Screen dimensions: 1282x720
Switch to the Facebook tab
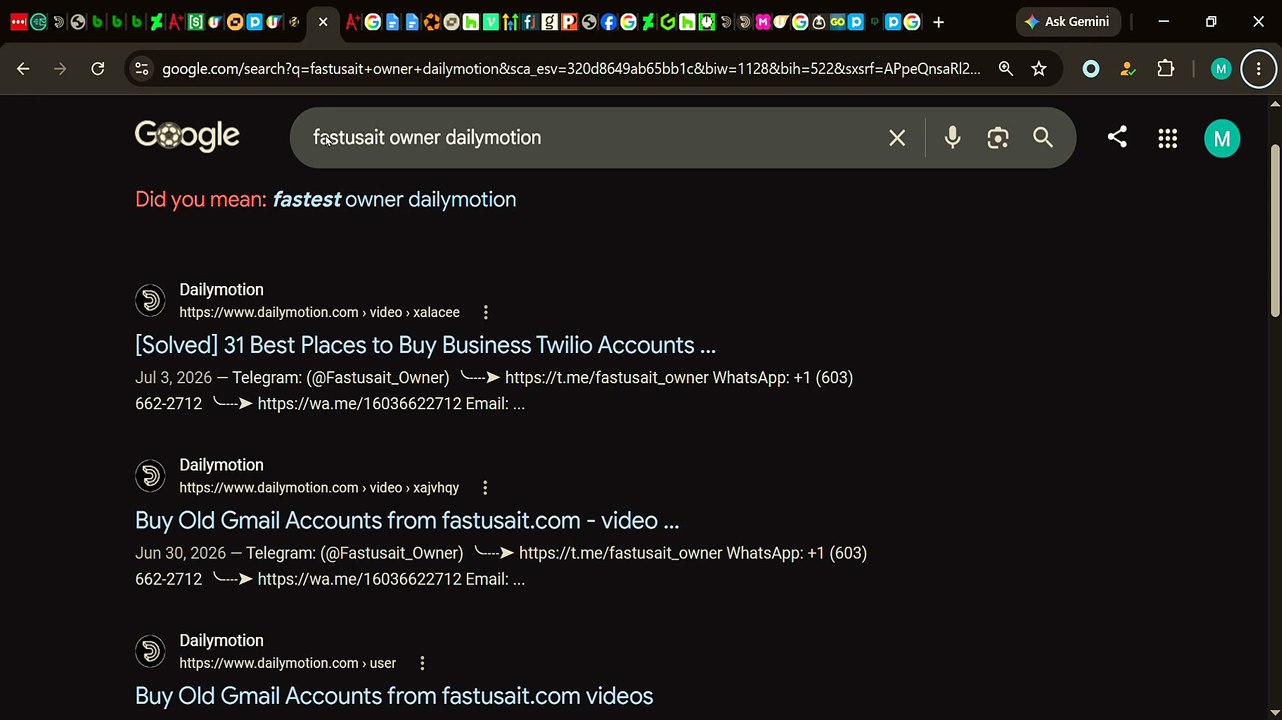tap(608, 22)
